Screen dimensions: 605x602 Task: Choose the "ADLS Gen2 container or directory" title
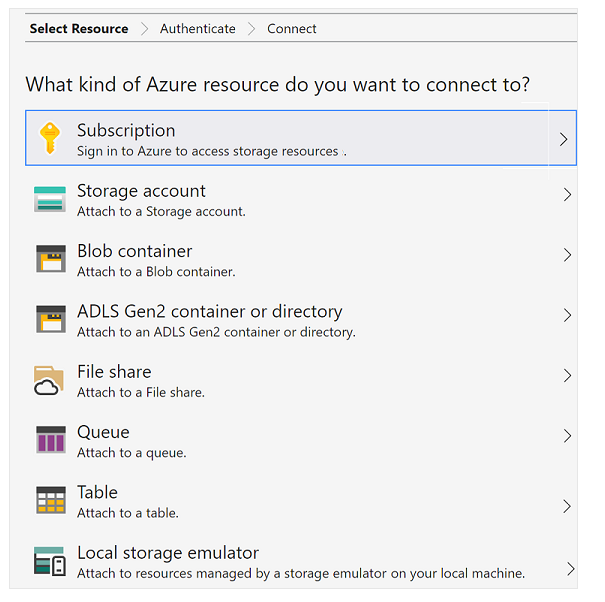pyautogui.click(x=209, y=311)
